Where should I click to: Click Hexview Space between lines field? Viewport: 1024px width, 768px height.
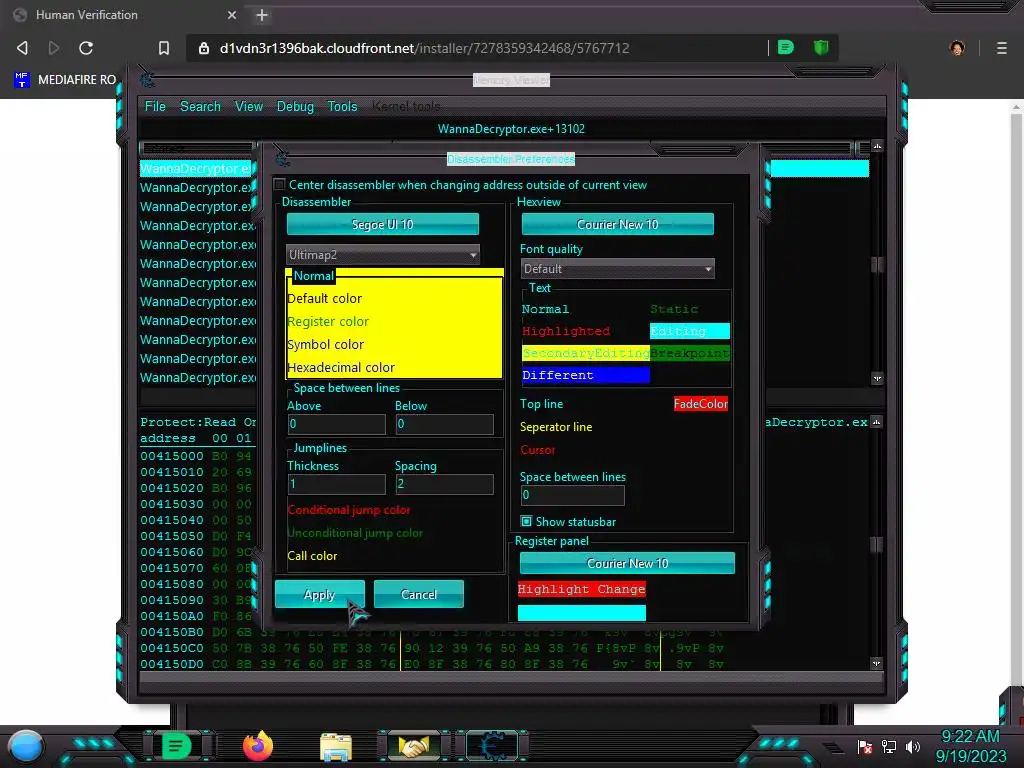pyautogui.click(x=572, y=495)
